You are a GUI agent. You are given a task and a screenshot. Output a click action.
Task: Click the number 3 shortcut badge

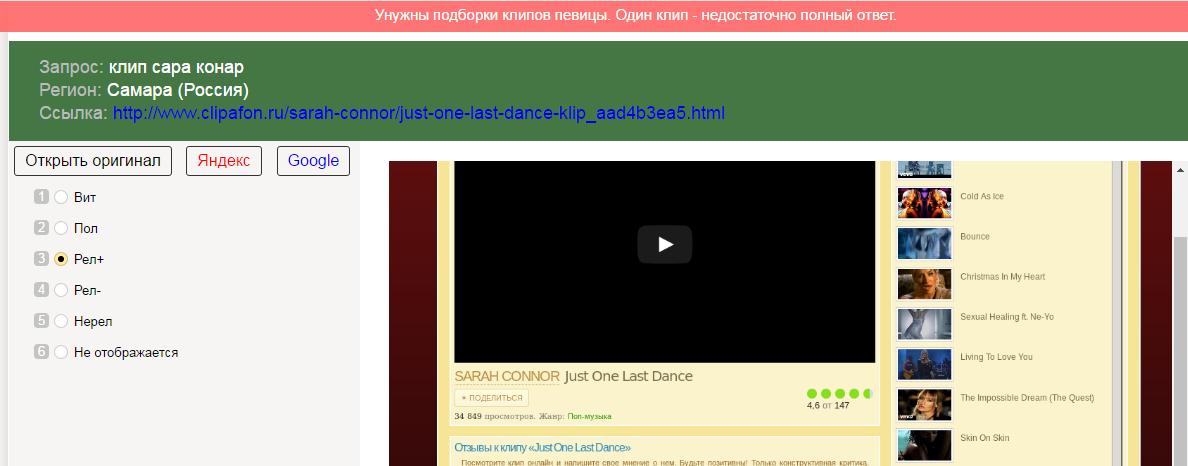41,259
